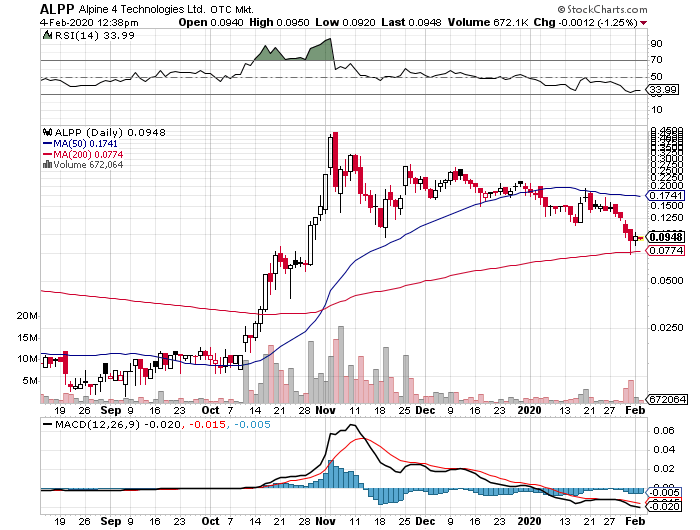Click the -0.015 MACD signal value

208,424
